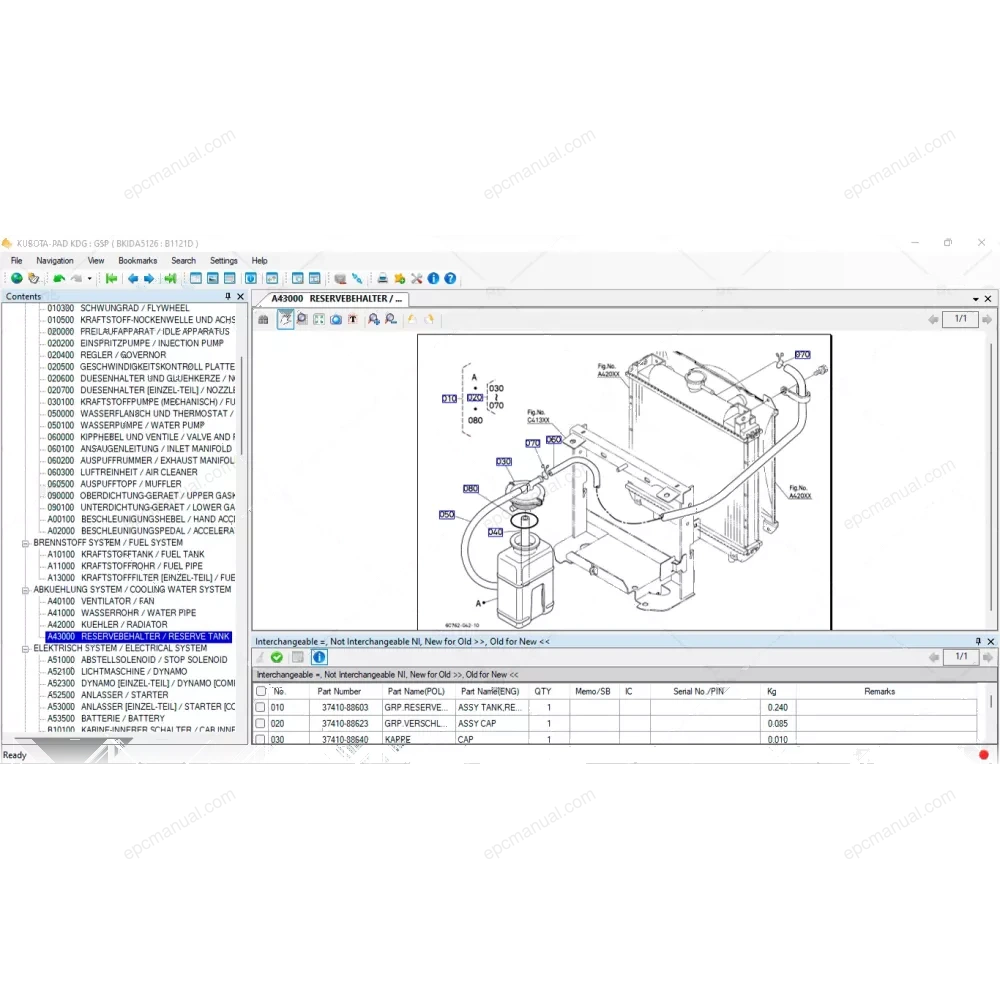Screen dimensions: 1000x1000
Task: Select A10100 KRAFTSTOFFTANK / FUEL TANK
Action: 126,554
